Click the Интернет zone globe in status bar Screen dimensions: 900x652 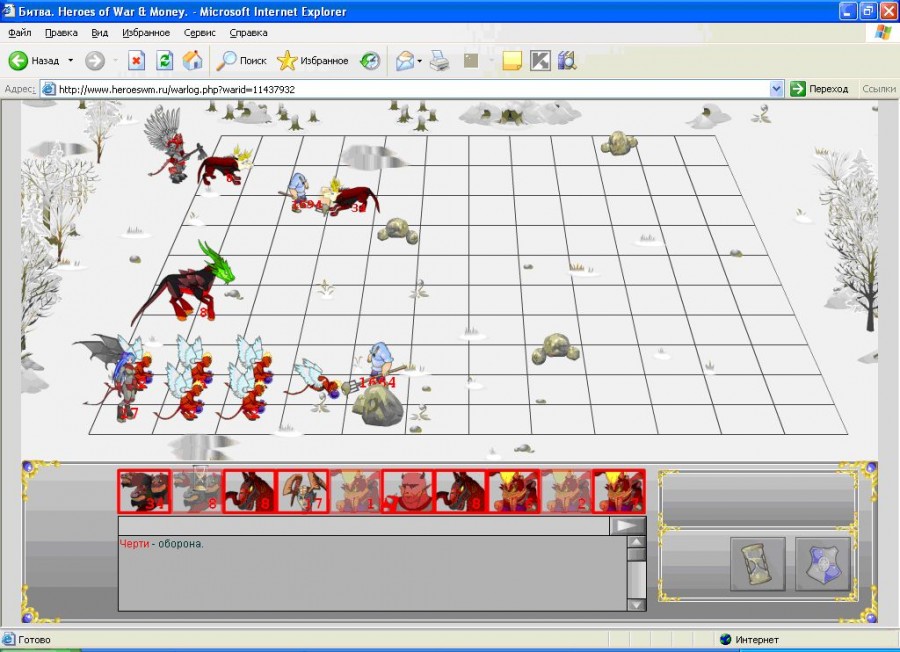[x=726, y=639]
